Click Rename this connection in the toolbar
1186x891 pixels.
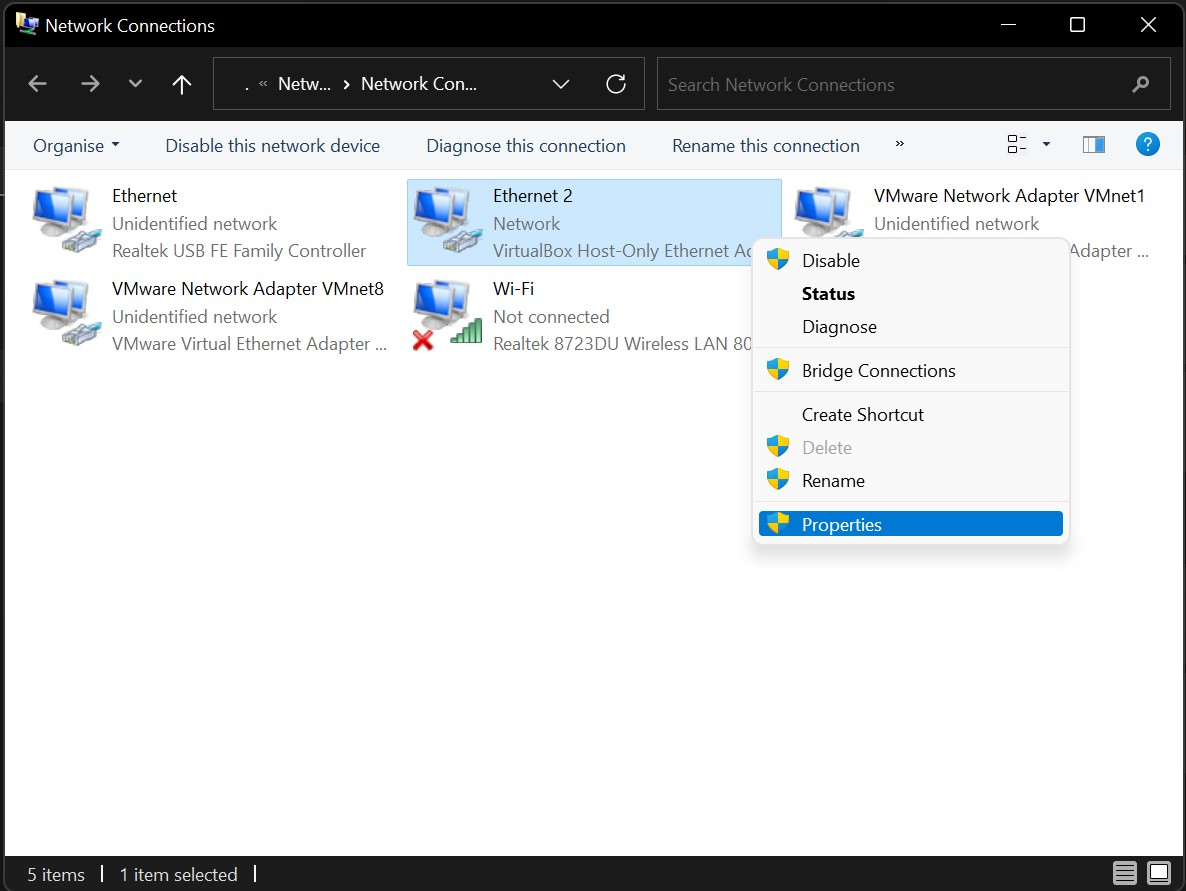(x=765, y=145)
